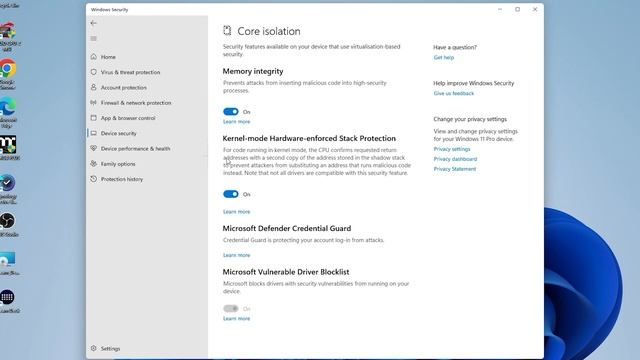
Task: Click the Family options people icon
Action: 93,164
